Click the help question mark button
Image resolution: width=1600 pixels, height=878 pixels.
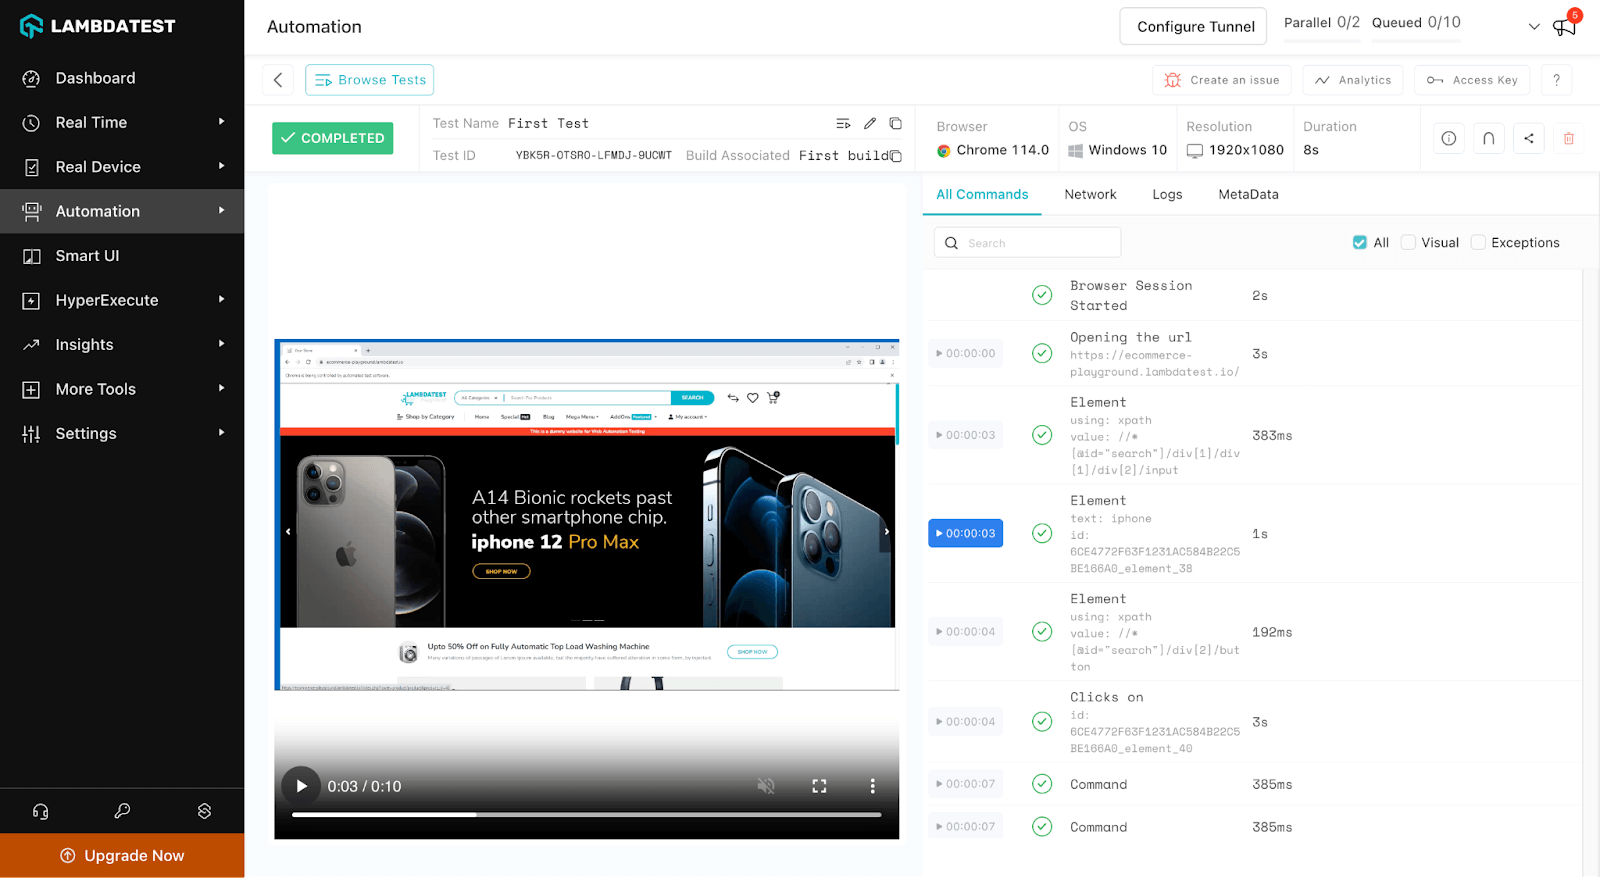point(1556,80)
